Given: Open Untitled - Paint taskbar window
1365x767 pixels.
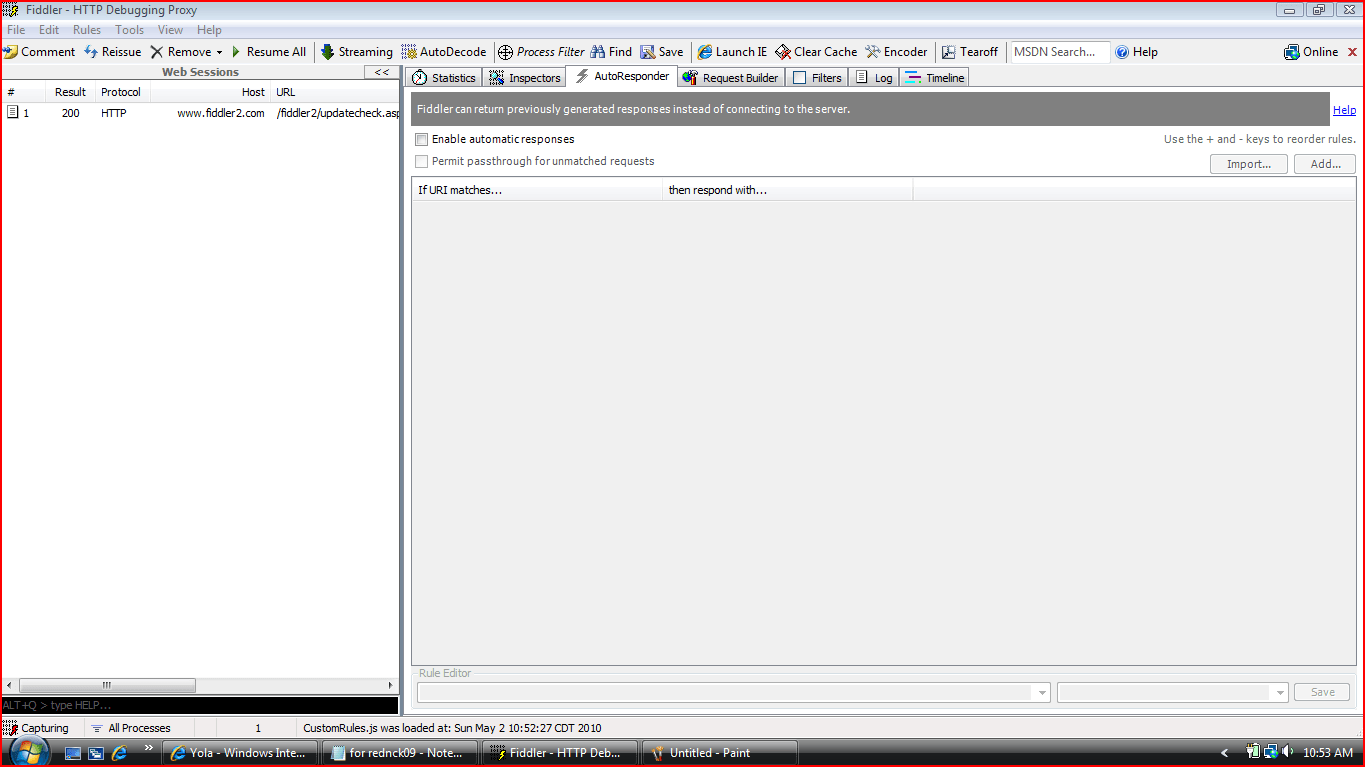Looking at the screenshot, I should (x=720, y=753).
